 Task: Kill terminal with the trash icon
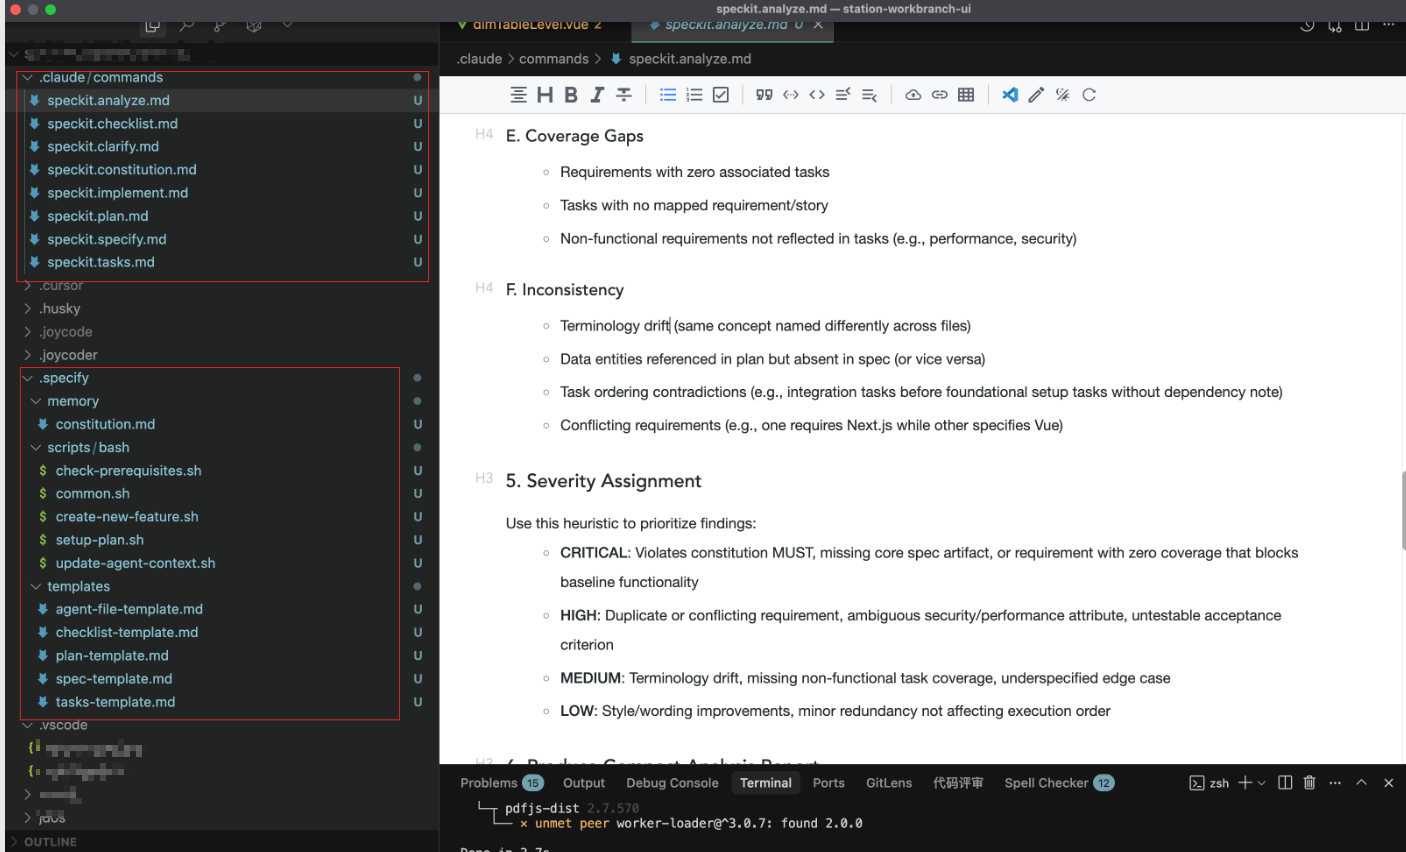coord(1309,783)
